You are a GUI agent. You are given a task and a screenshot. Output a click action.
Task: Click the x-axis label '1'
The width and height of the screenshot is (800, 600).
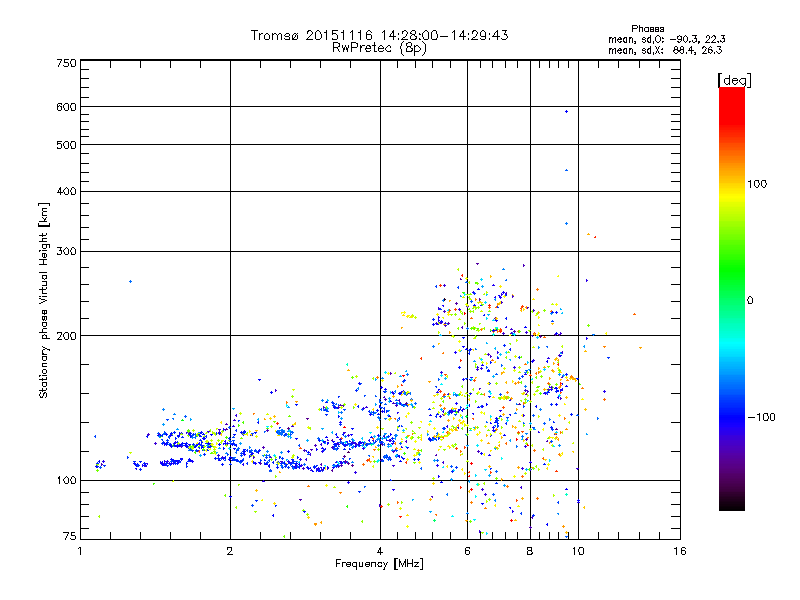point(80,551)
